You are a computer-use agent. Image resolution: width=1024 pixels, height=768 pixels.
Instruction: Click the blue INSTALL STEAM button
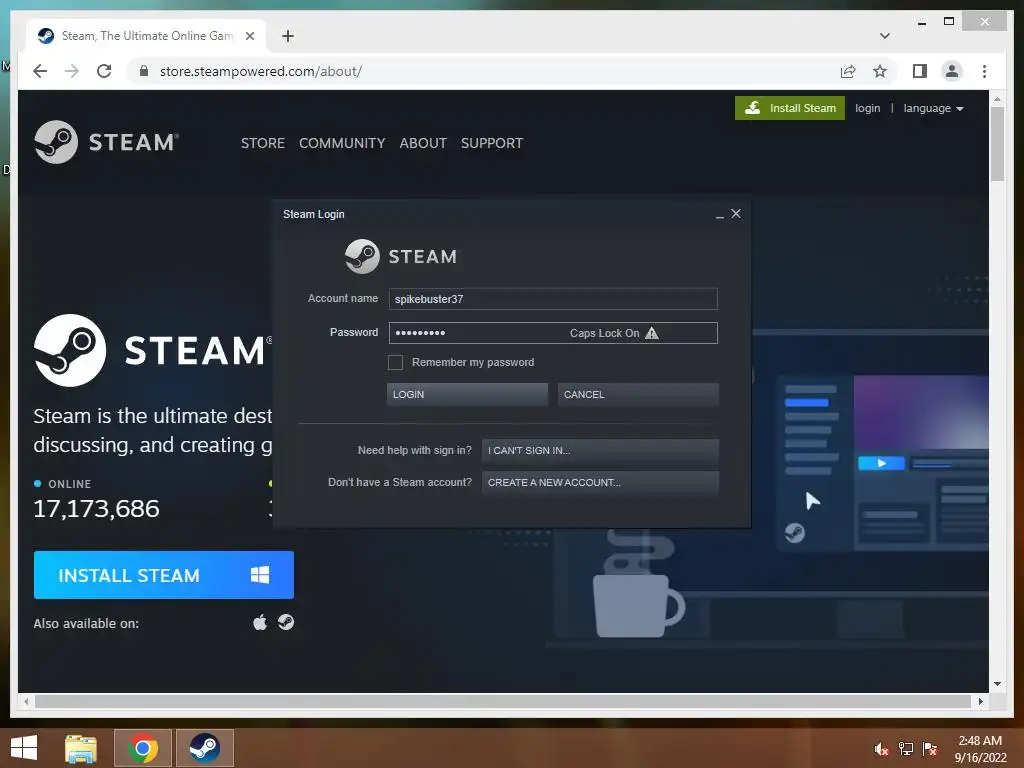pos(163,575)
